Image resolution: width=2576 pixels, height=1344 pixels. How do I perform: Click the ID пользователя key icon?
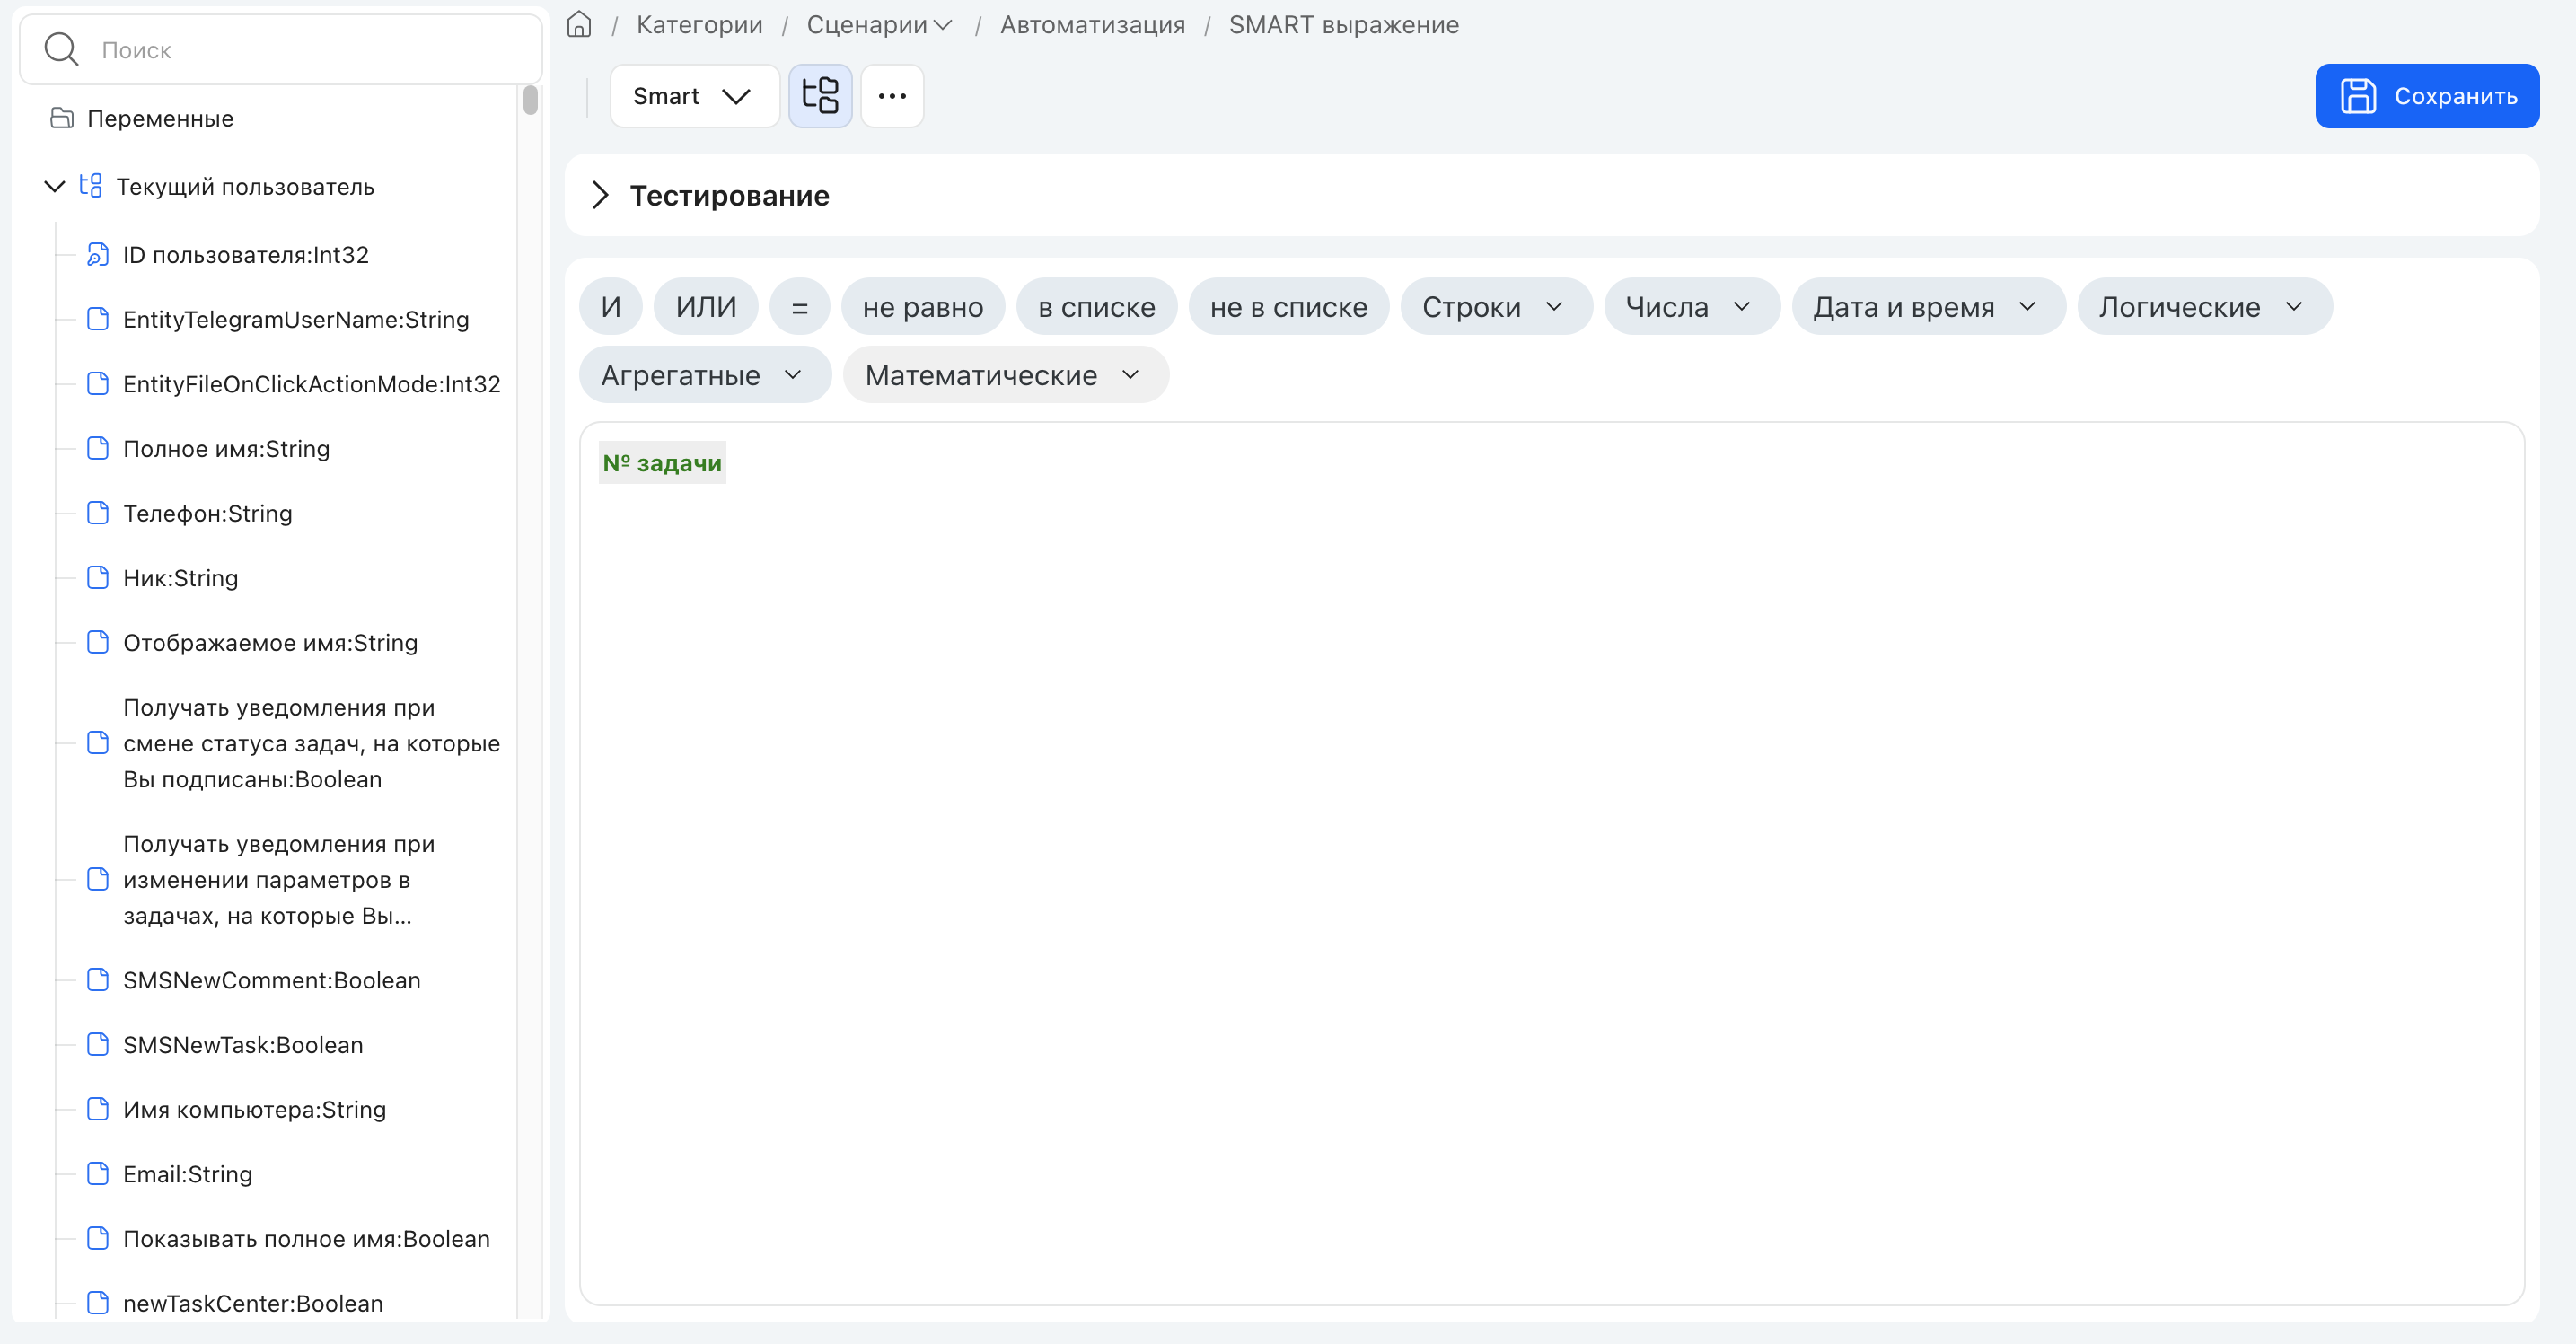pos(98,255)
